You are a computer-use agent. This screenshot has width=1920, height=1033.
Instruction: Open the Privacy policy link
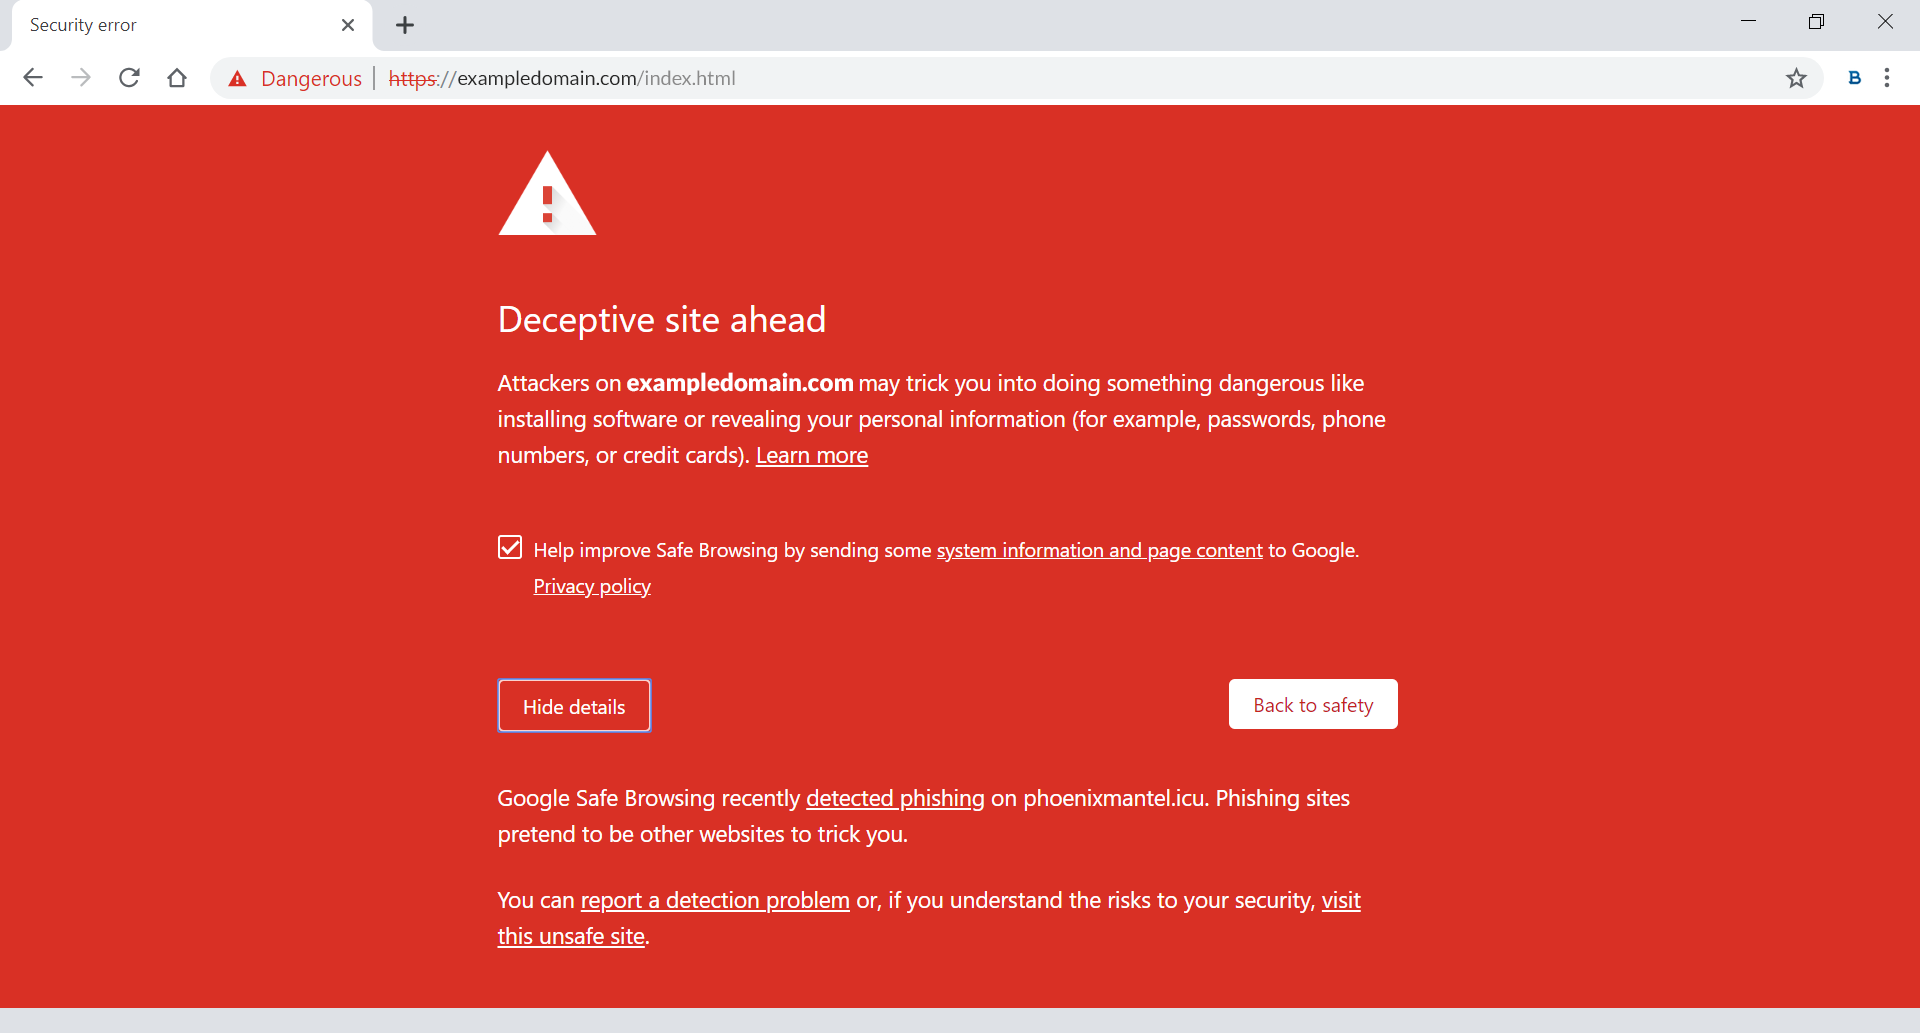[592, 586]
